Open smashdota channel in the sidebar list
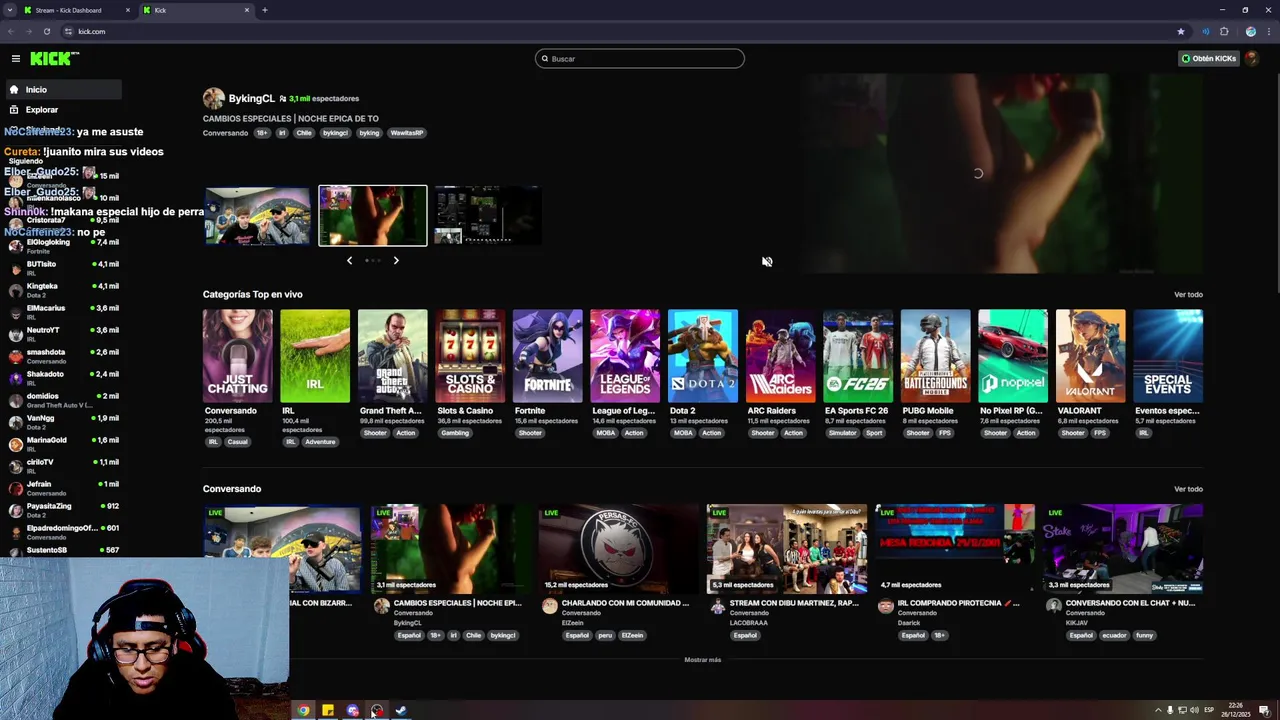Screen dimensions: 1280x720 (x=62, y=356)
